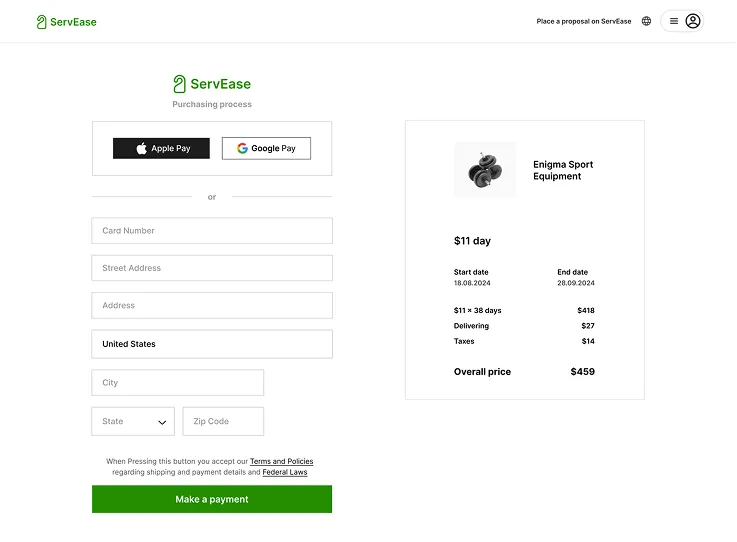The image size is (737, 542).
Task: Click the State dropdown chevron arrow
Action: pos(162,422)
